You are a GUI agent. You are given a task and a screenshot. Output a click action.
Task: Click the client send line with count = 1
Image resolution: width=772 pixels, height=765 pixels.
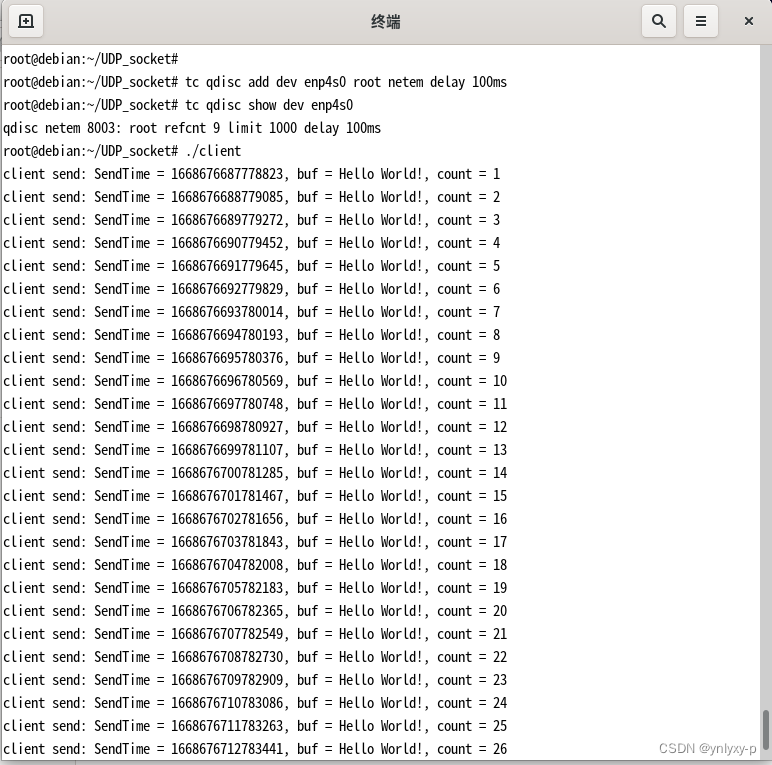[x=252, y=174]
